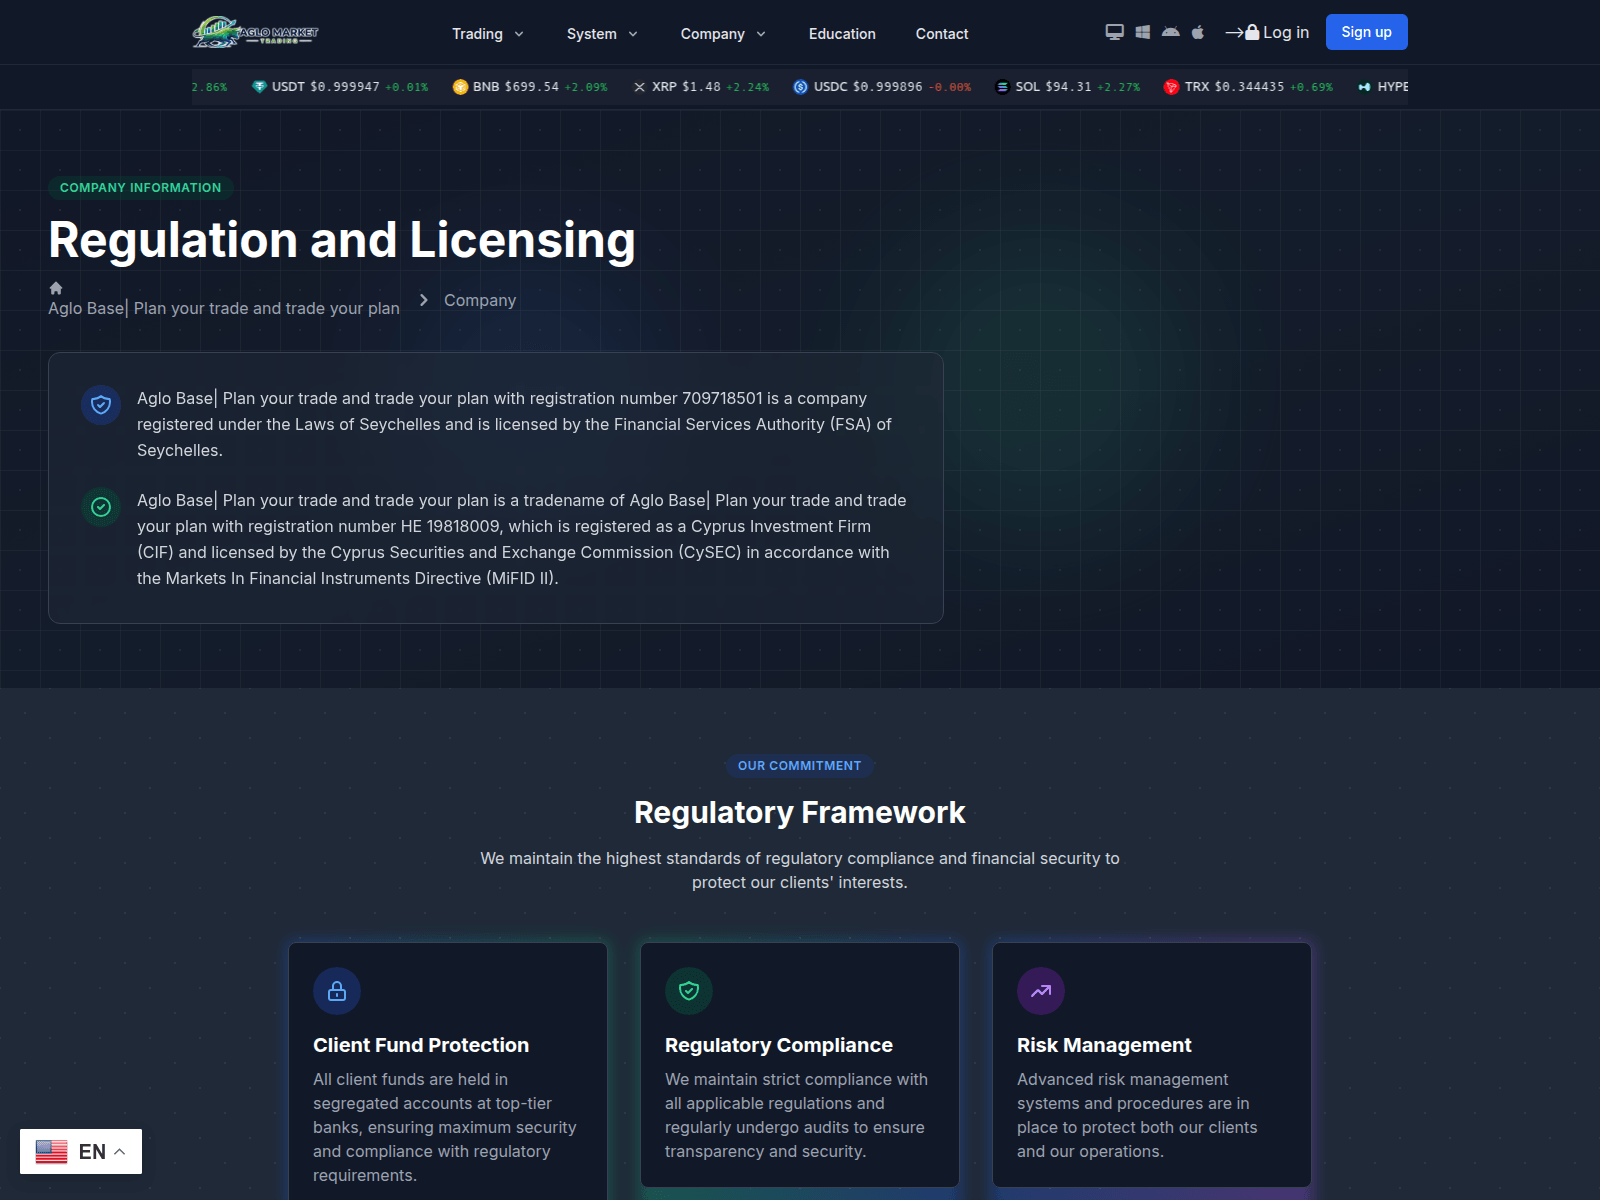Click the Regulation and Licensing heading

pos(342,240)
